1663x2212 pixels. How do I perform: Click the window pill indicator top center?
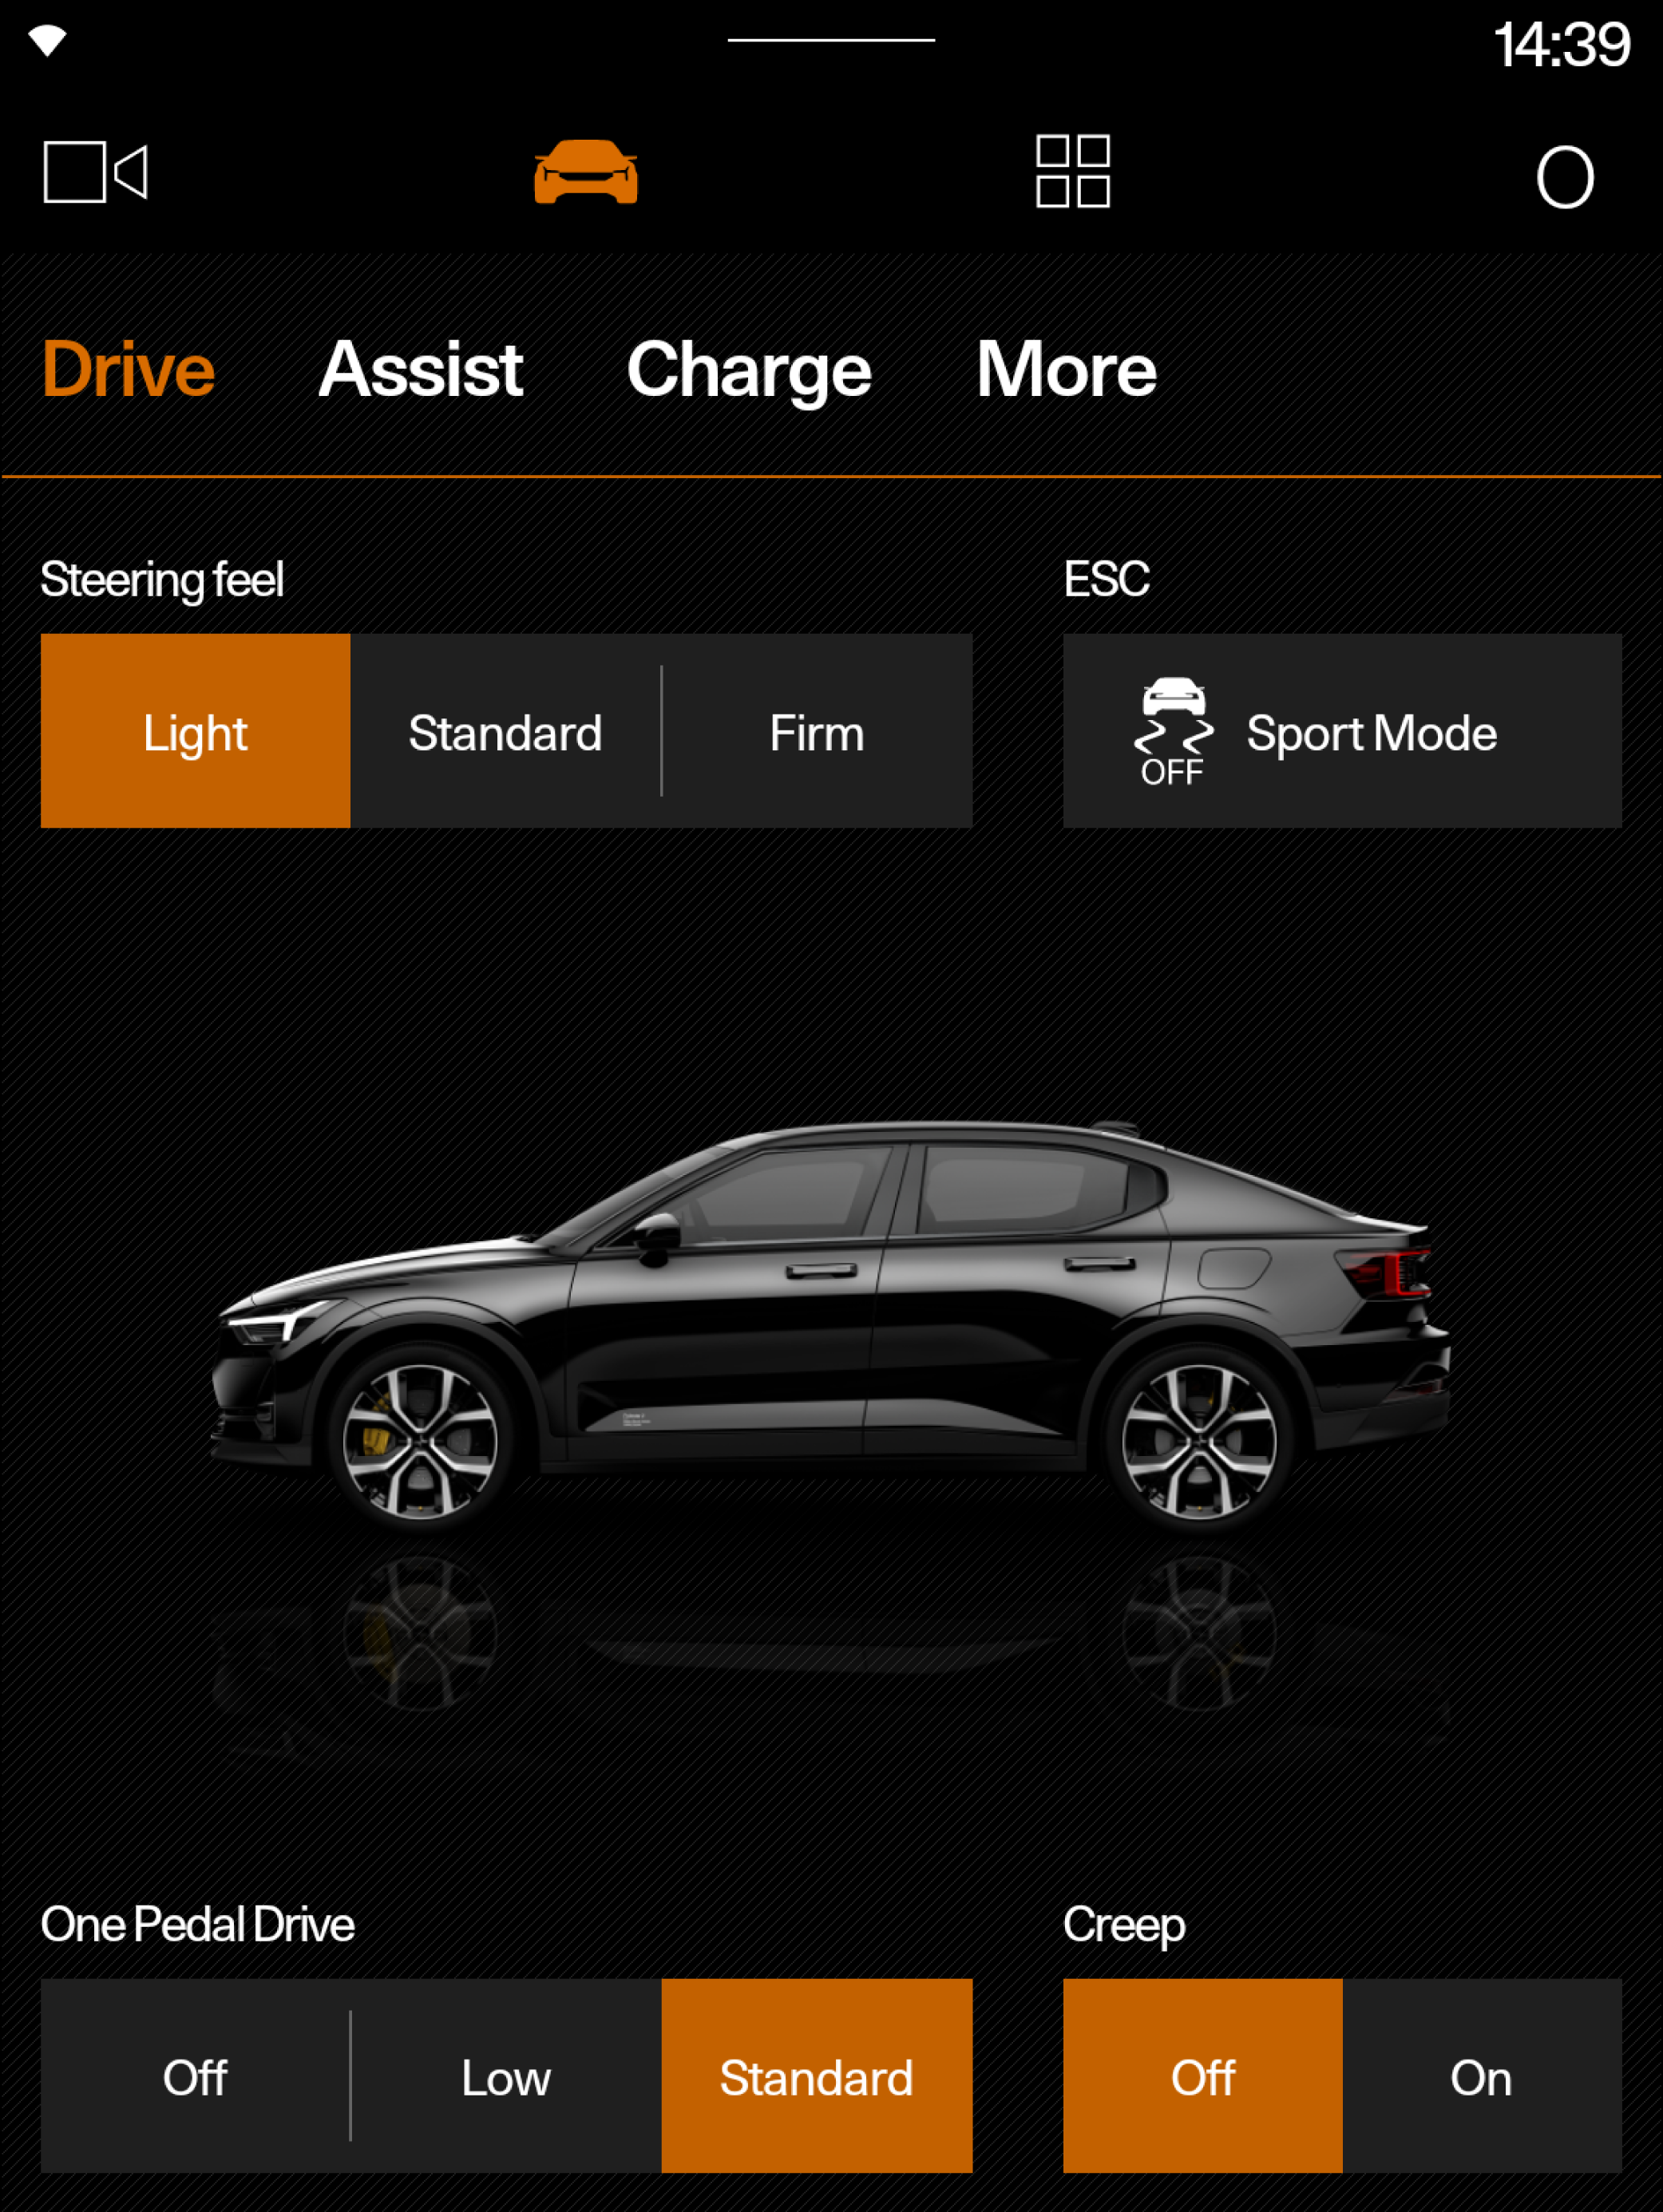click(x=832, y=37)
